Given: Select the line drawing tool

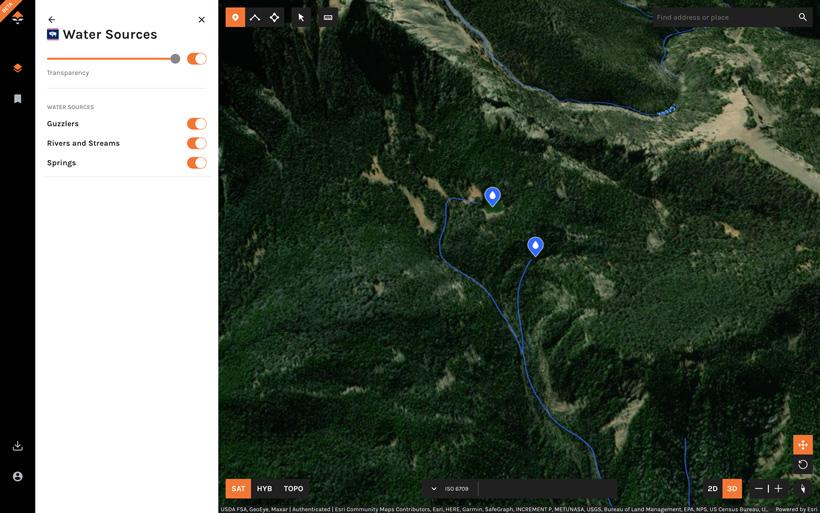Looking at the screenshot, I should pyautogui.click(x=255, y=17).
